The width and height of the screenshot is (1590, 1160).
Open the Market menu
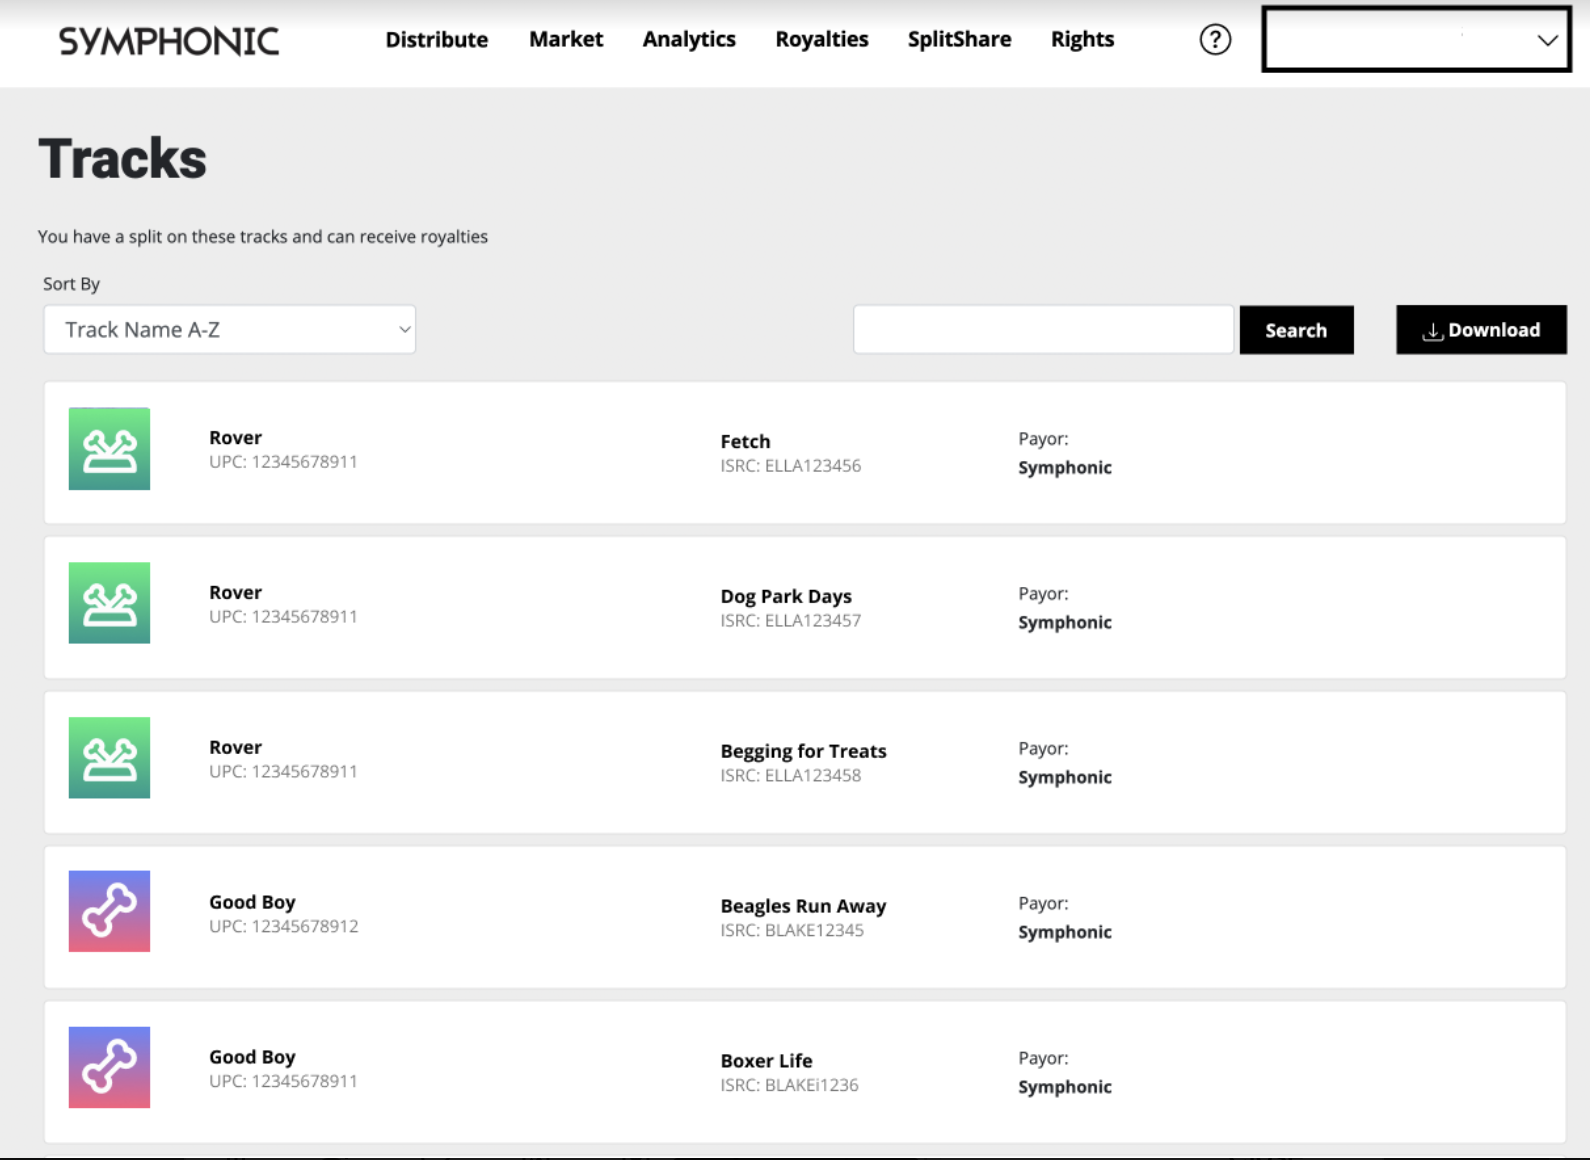[x=566, y=40]
